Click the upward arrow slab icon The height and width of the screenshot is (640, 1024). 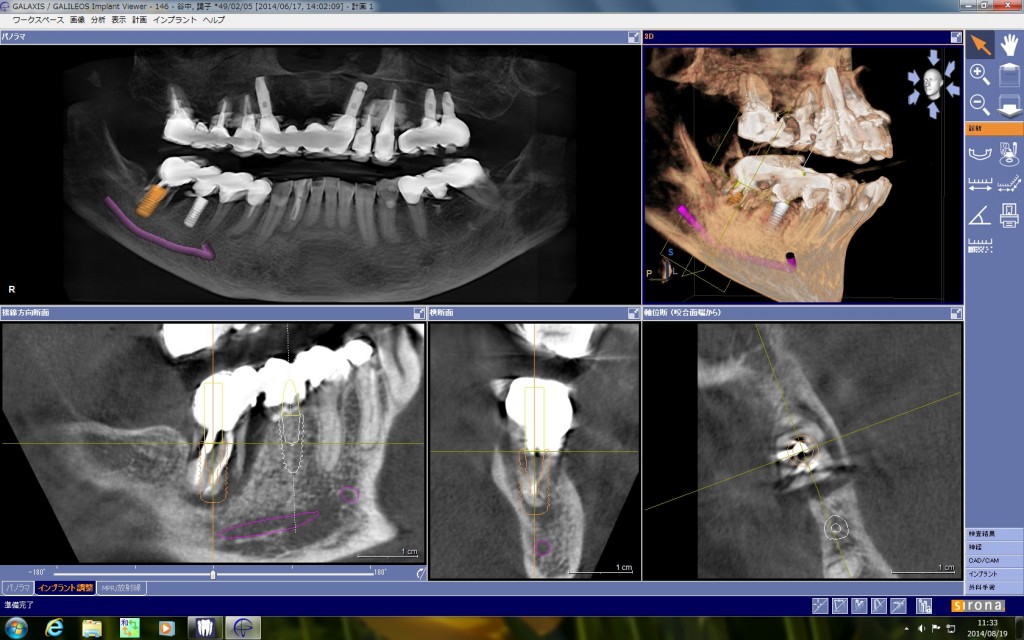pyautogui.click(x=1009, y=74)
